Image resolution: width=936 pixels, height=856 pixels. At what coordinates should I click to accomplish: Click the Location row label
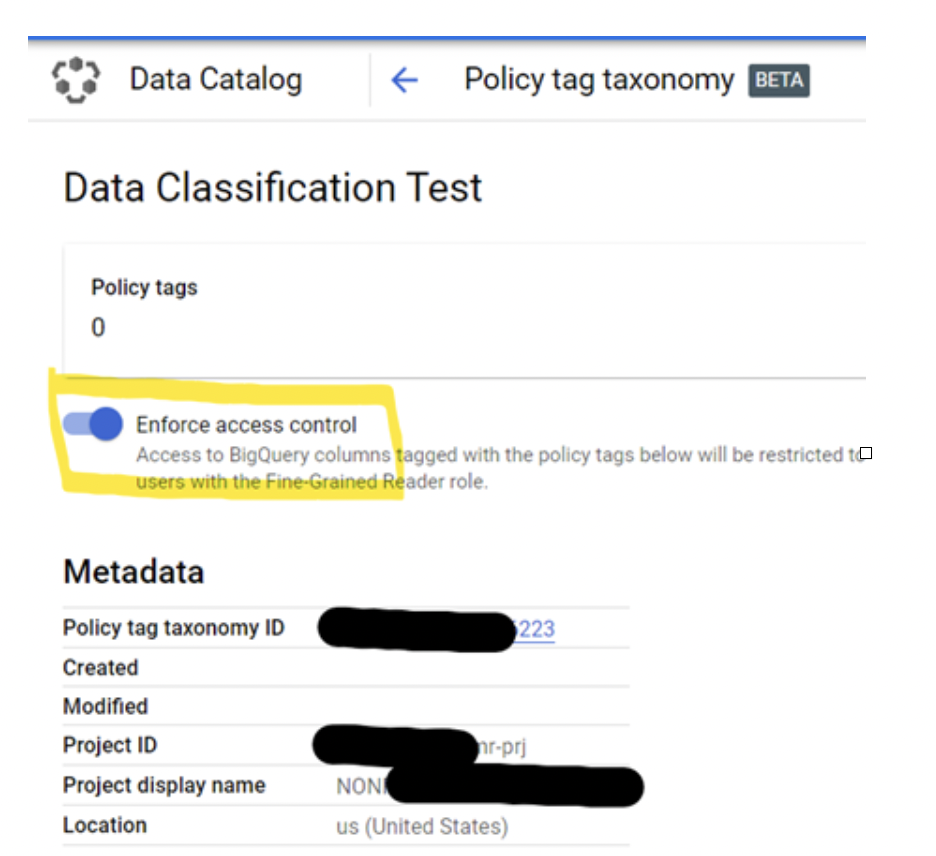click(x=104, y=825)
